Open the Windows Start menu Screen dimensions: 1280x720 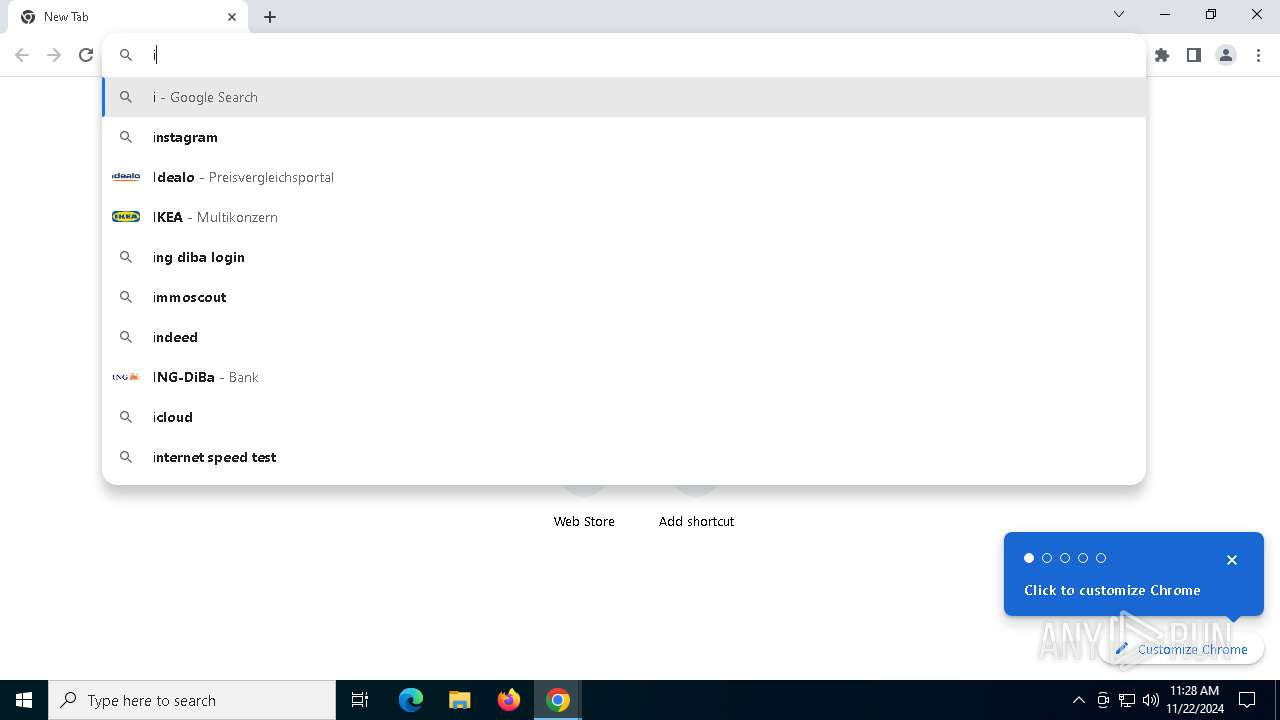click(x=24, y=700)
